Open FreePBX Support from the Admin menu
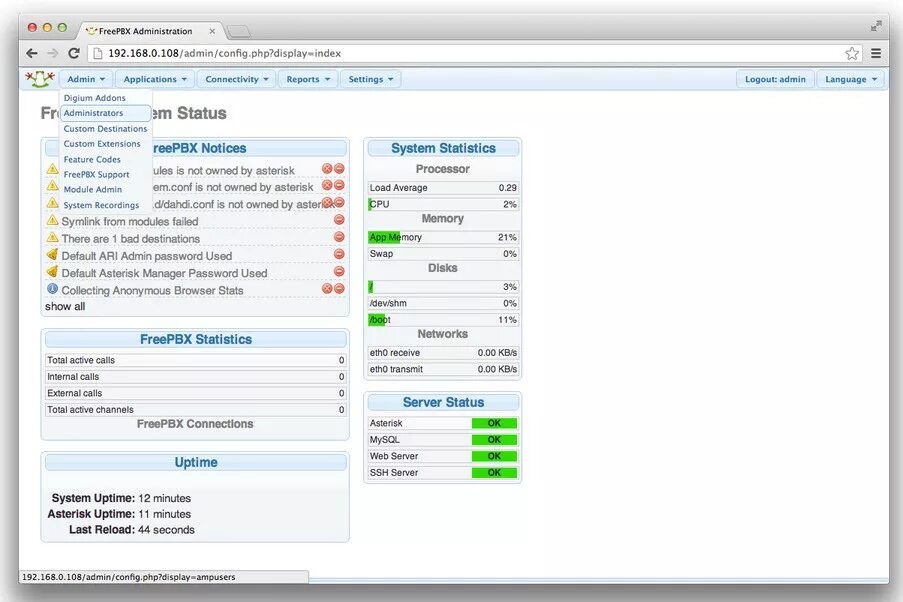The width and height of the screenshot is (903, 602). 96,174
